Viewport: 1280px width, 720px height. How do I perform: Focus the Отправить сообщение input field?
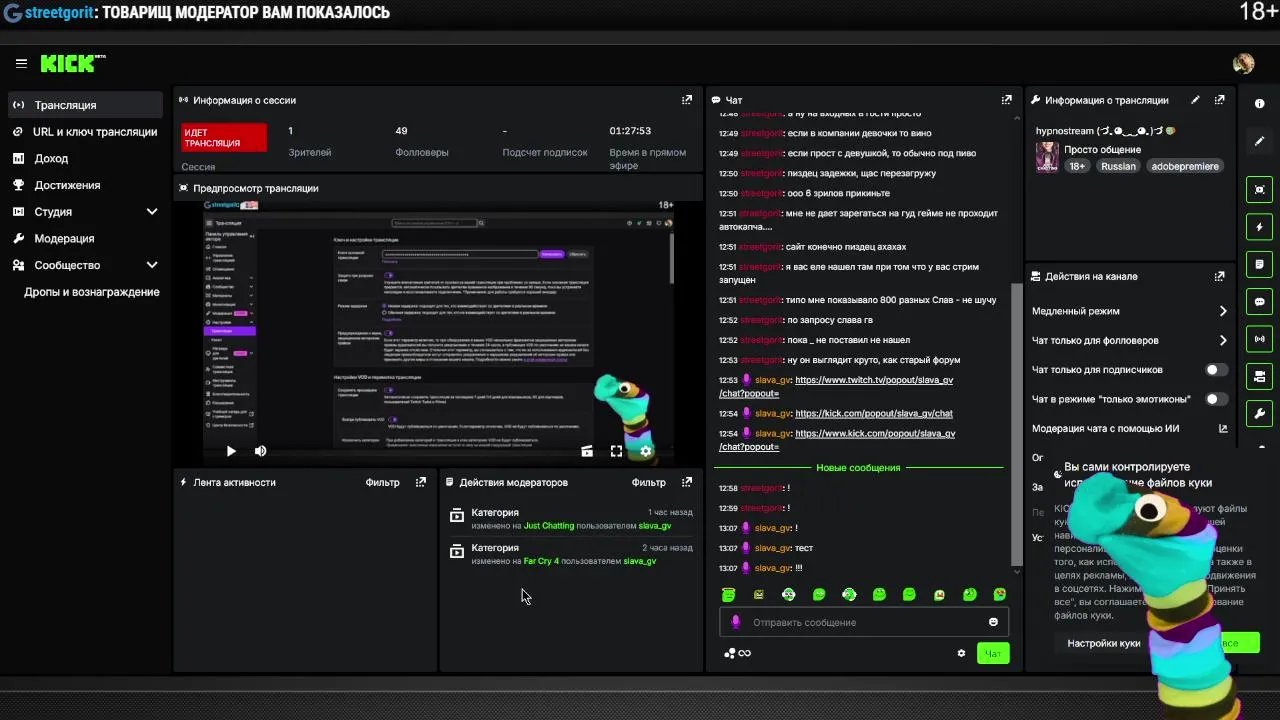[865, 622]
